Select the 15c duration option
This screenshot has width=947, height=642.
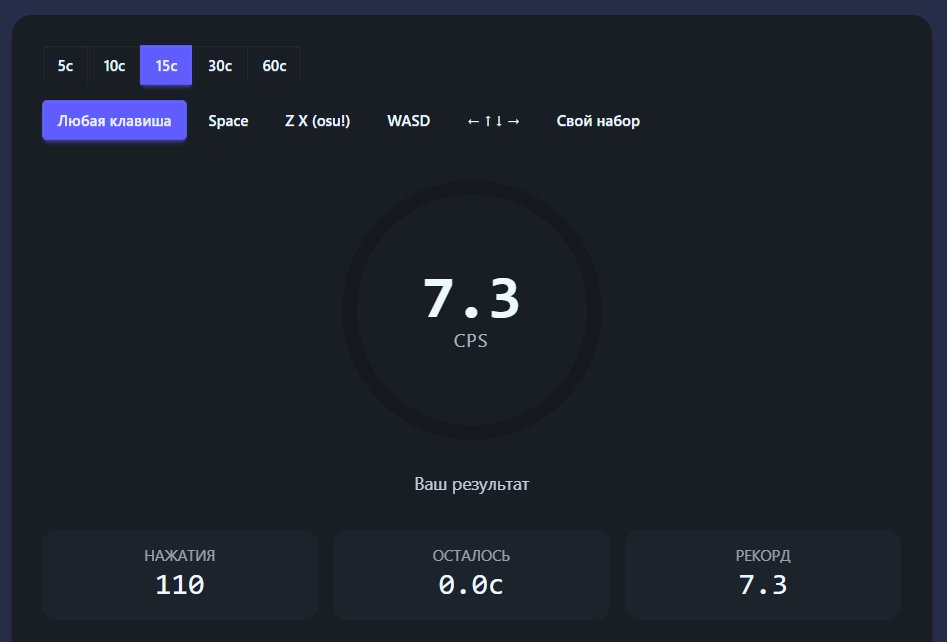coord(166,65)
